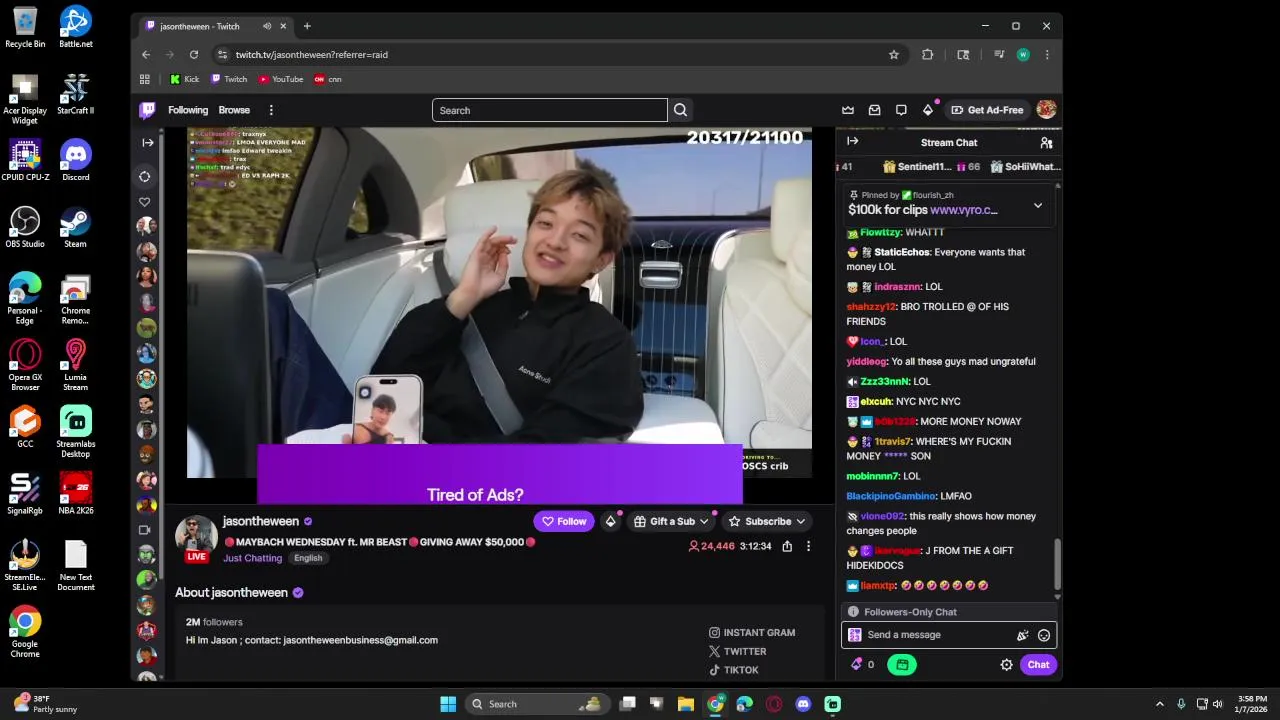This screenshot has height=720, width=1280.
Task: Show hidden system tray icons
Action: (1159, 704)
